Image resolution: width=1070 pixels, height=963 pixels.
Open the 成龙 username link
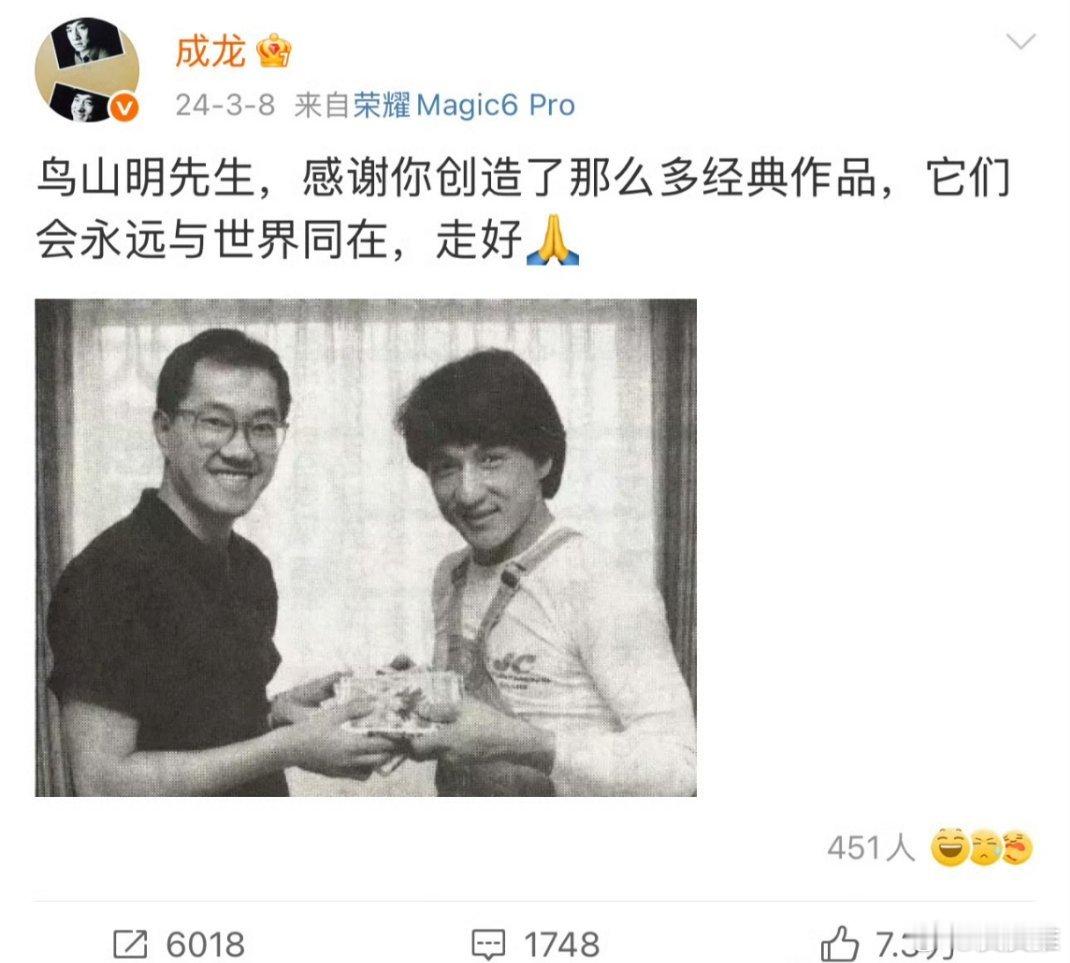(x=210, y=51)
